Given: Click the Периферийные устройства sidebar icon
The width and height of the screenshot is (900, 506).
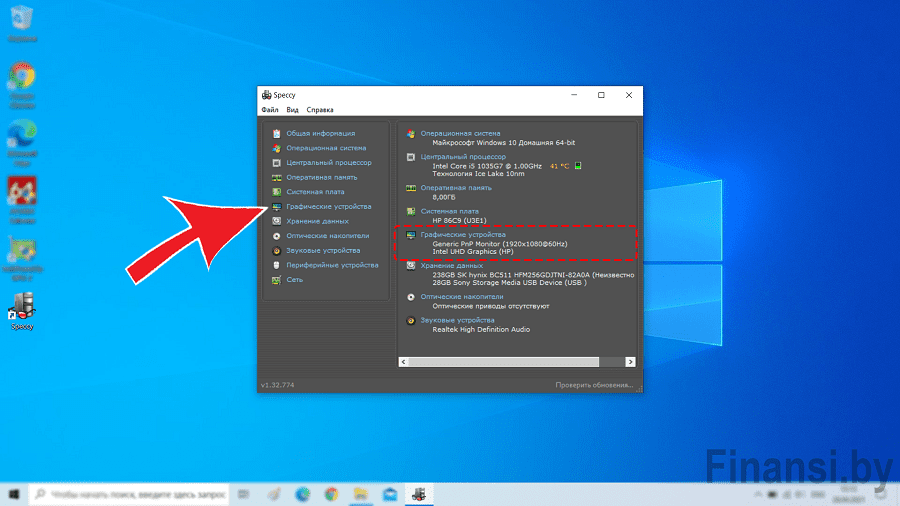Looking at the screenshot, I should tap(277, 265).
